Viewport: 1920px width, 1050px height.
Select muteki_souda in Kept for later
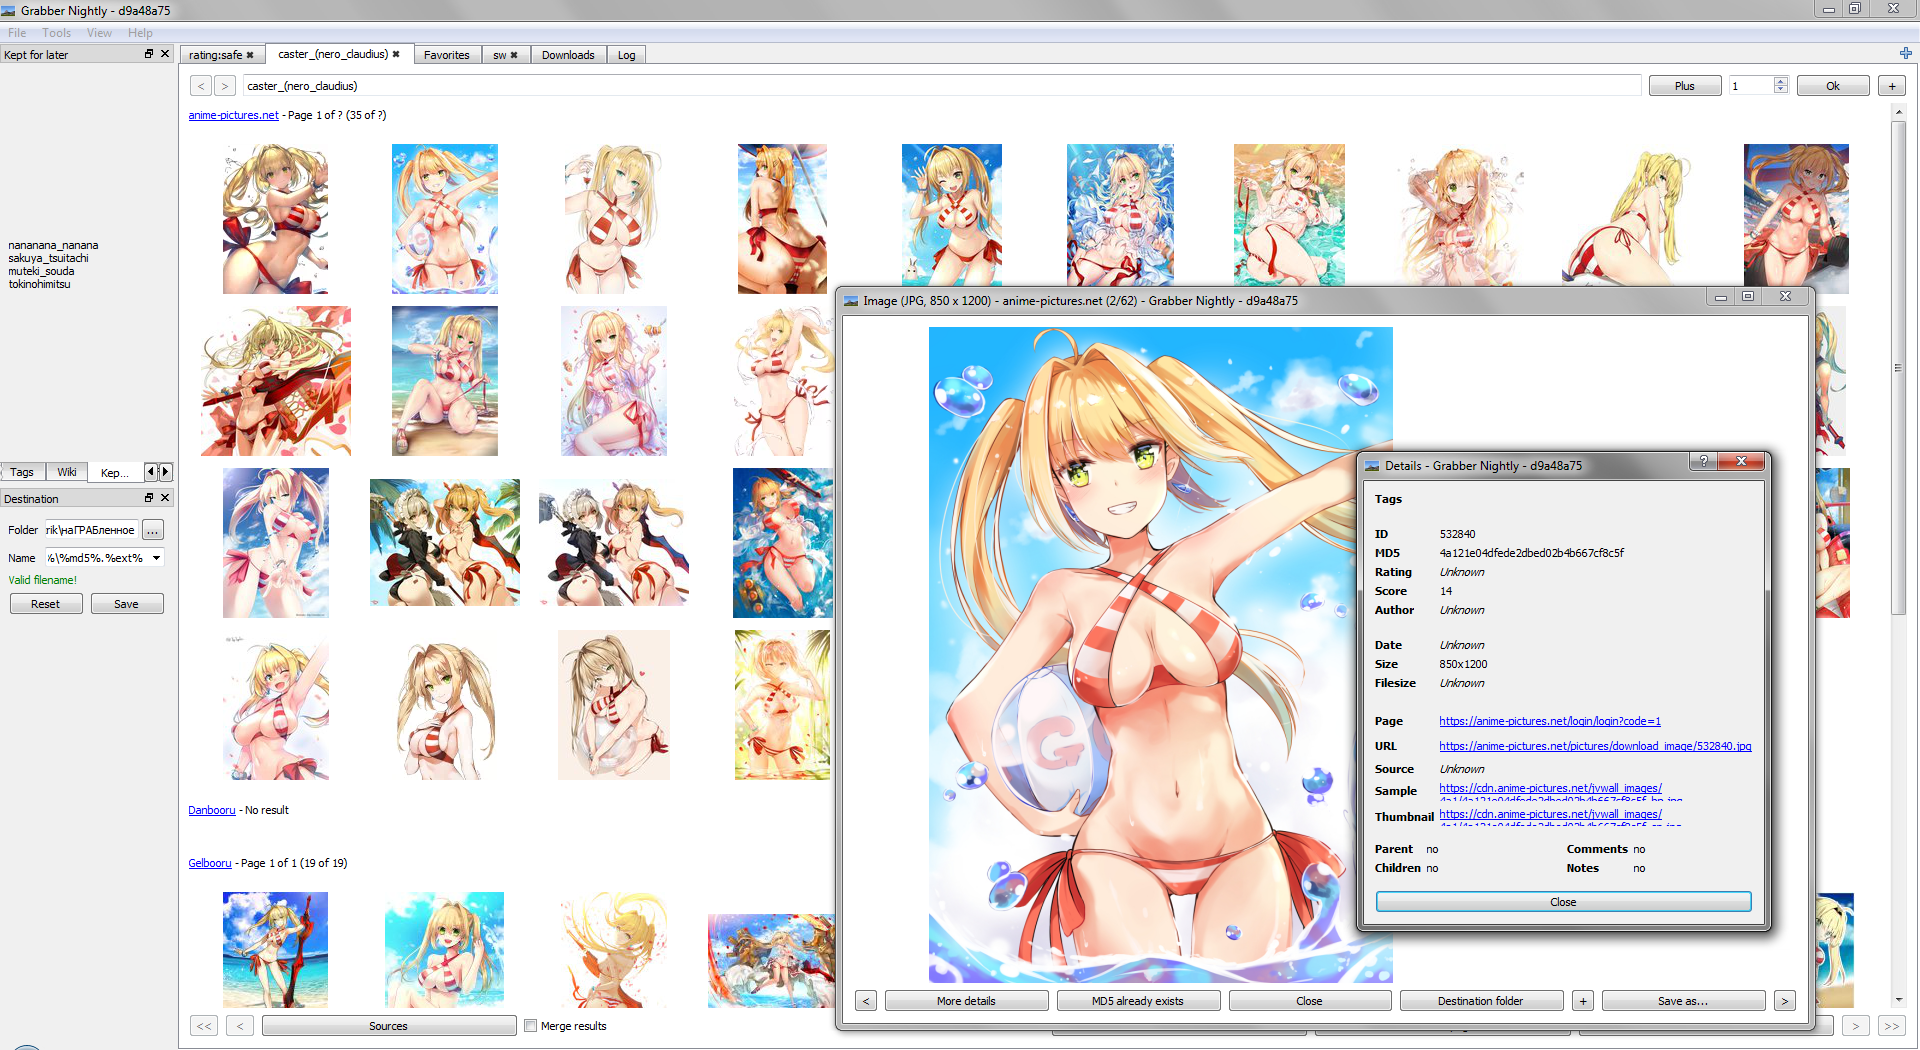coord(42,271)
